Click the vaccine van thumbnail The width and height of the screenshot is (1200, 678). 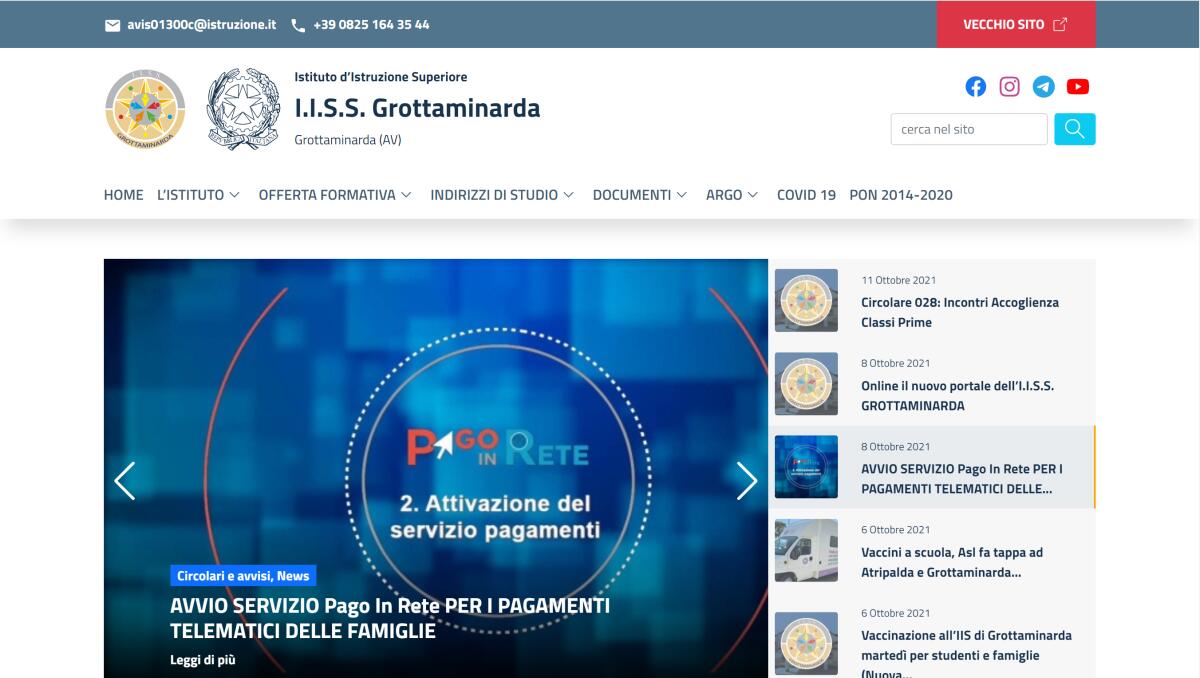click(806, 550)
